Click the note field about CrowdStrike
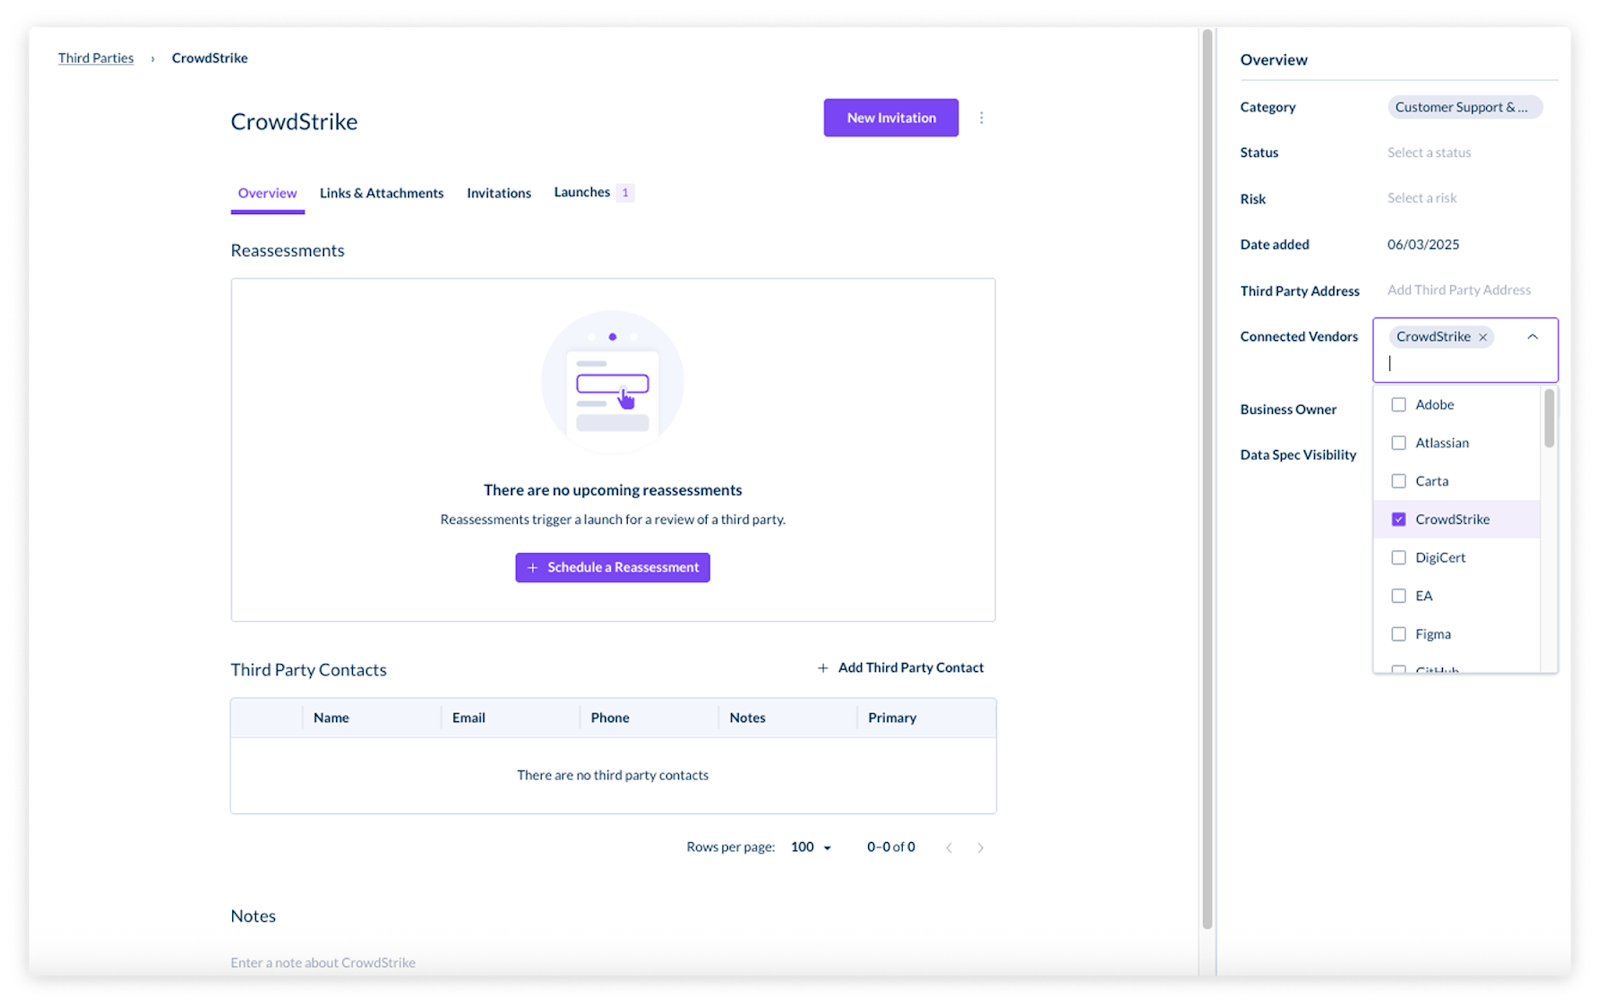1600x1006 pixels. 323,963
